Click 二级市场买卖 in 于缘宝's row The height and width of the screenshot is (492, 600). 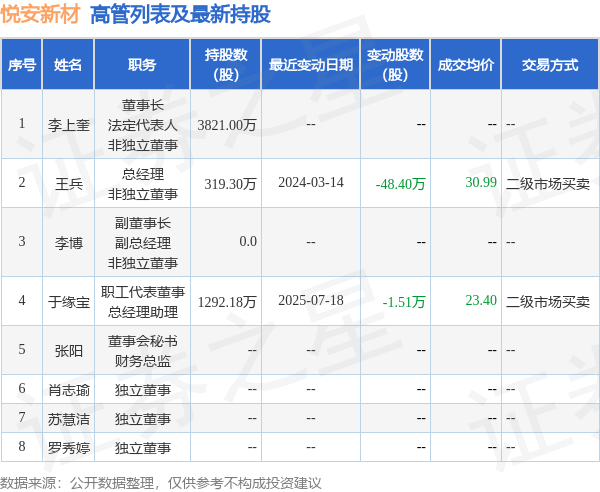point(548,302)
